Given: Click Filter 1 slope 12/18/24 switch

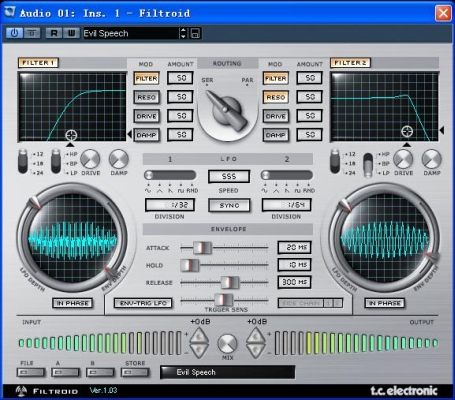Looking at the screenshot, I should [x=23, y=161].
